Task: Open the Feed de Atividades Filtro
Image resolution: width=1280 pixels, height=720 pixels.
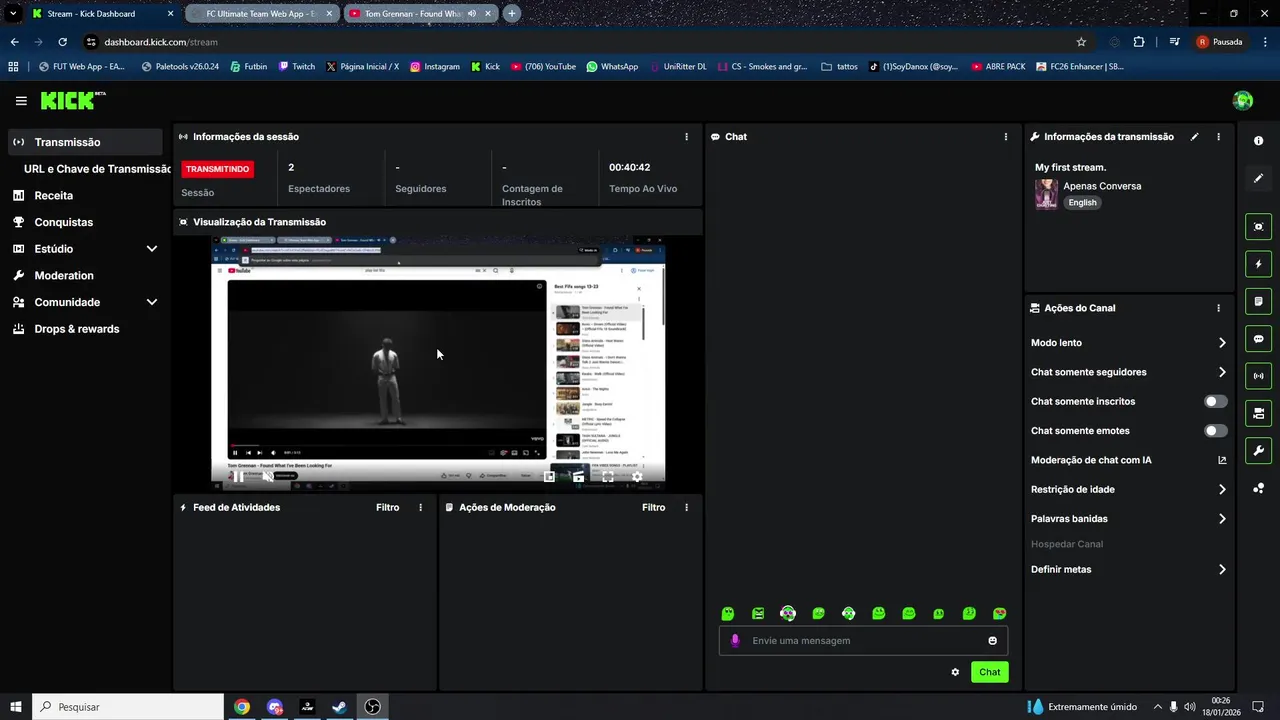Action: [387, 508]
